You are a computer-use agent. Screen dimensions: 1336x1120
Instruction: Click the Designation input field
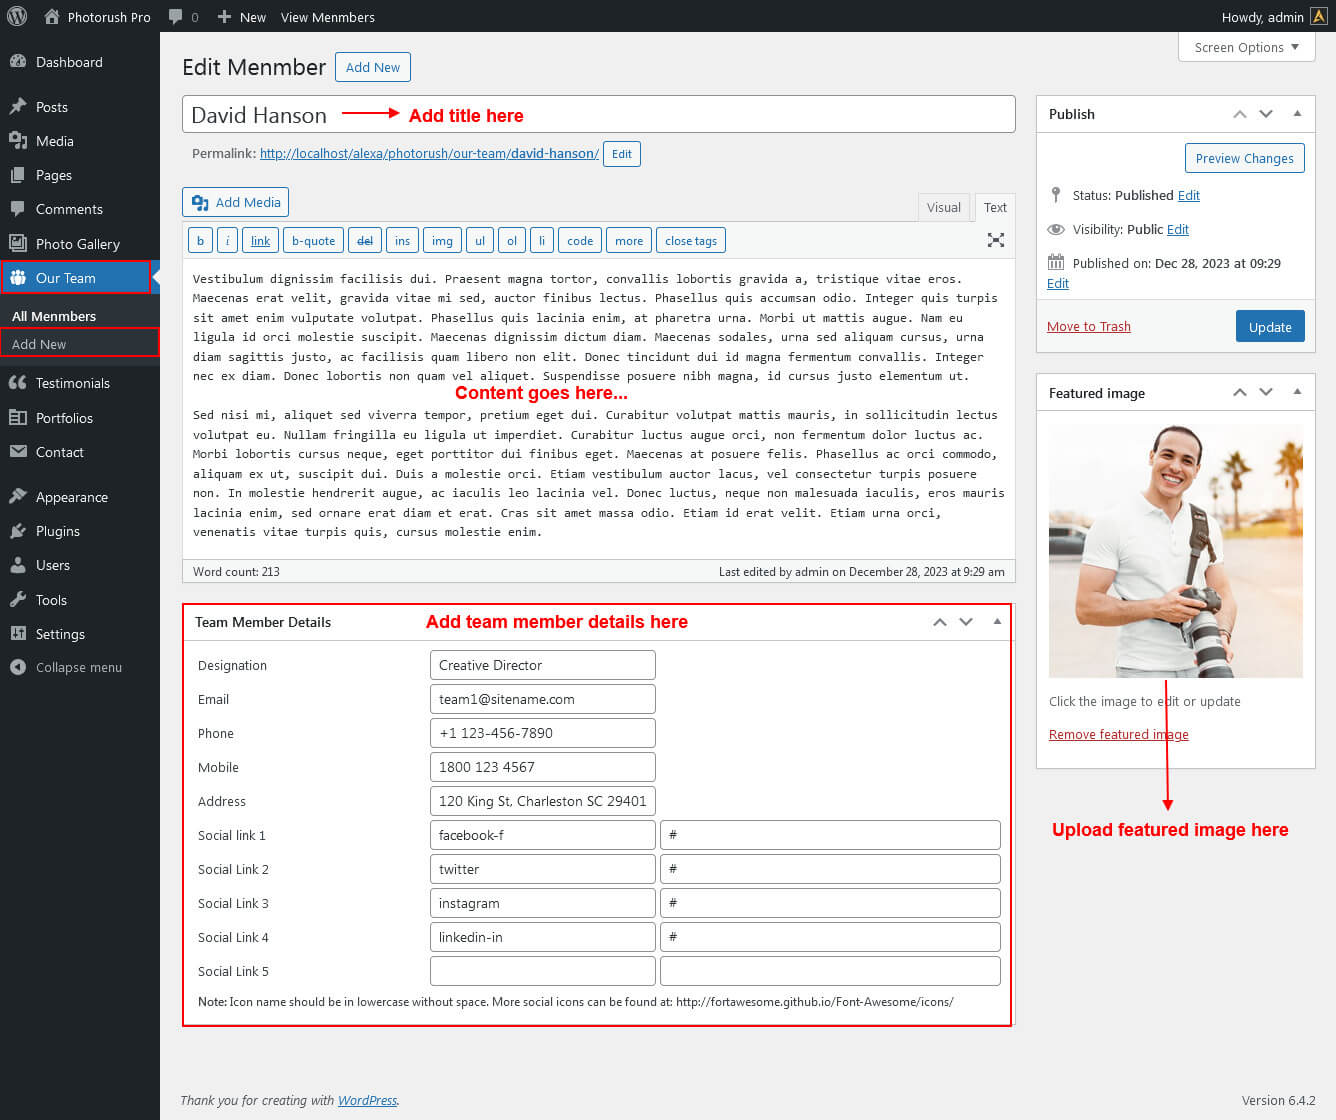click(x=543, y=665)
